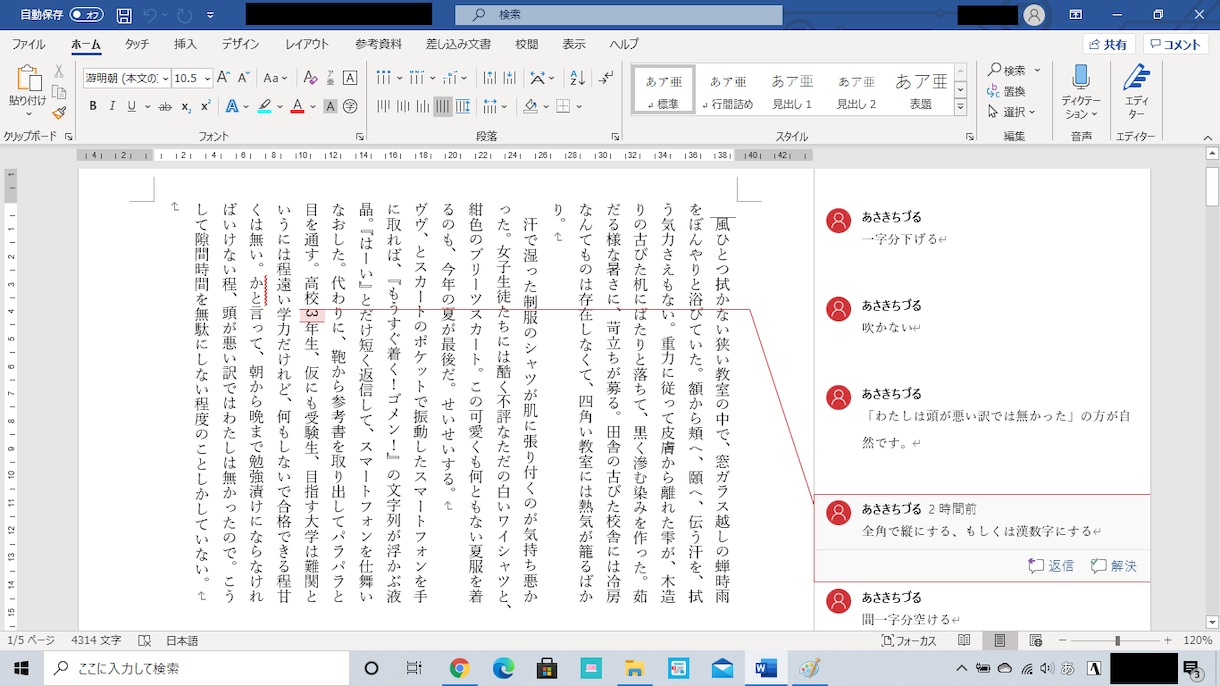Open text effects dropdown arrow

pos(245,106)
